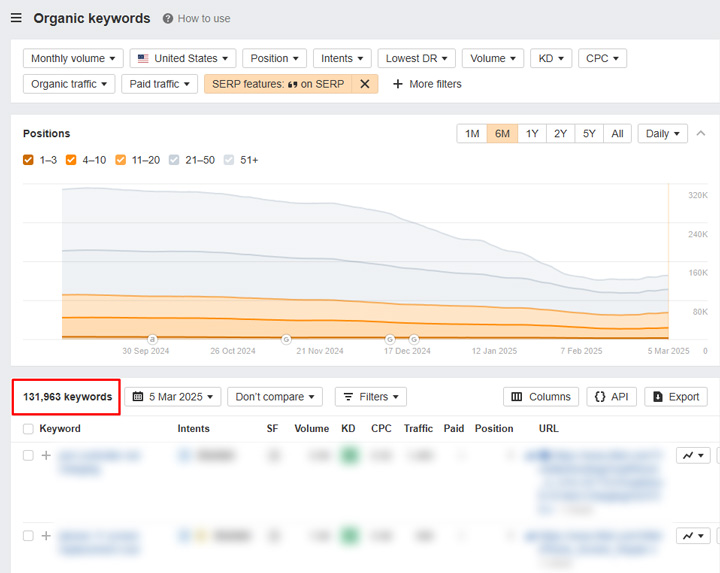Toggle the 11–20 positions checkbox
Screen dimensions: 720x573
[120, 160]
